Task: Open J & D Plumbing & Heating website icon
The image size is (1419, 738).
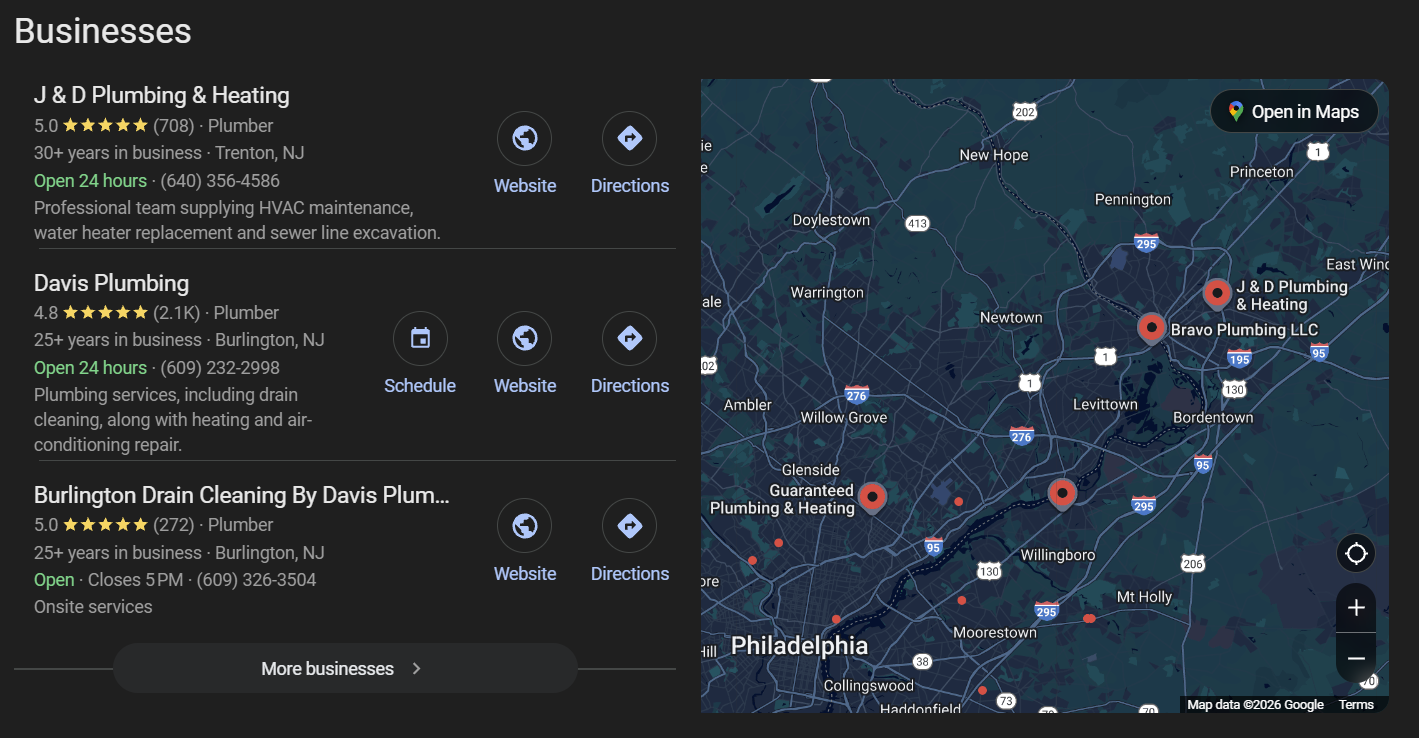Action: [525, 139]
